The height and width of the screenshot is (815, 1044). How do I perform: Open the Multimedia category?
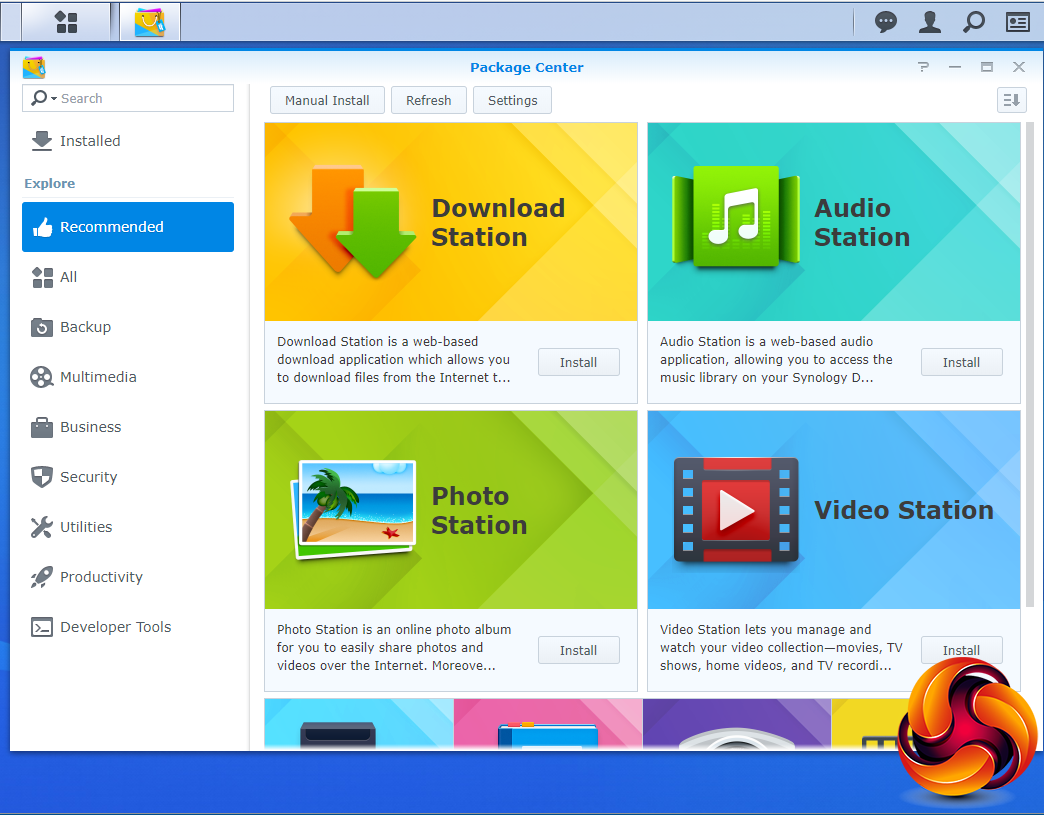(x=97, y=377)
